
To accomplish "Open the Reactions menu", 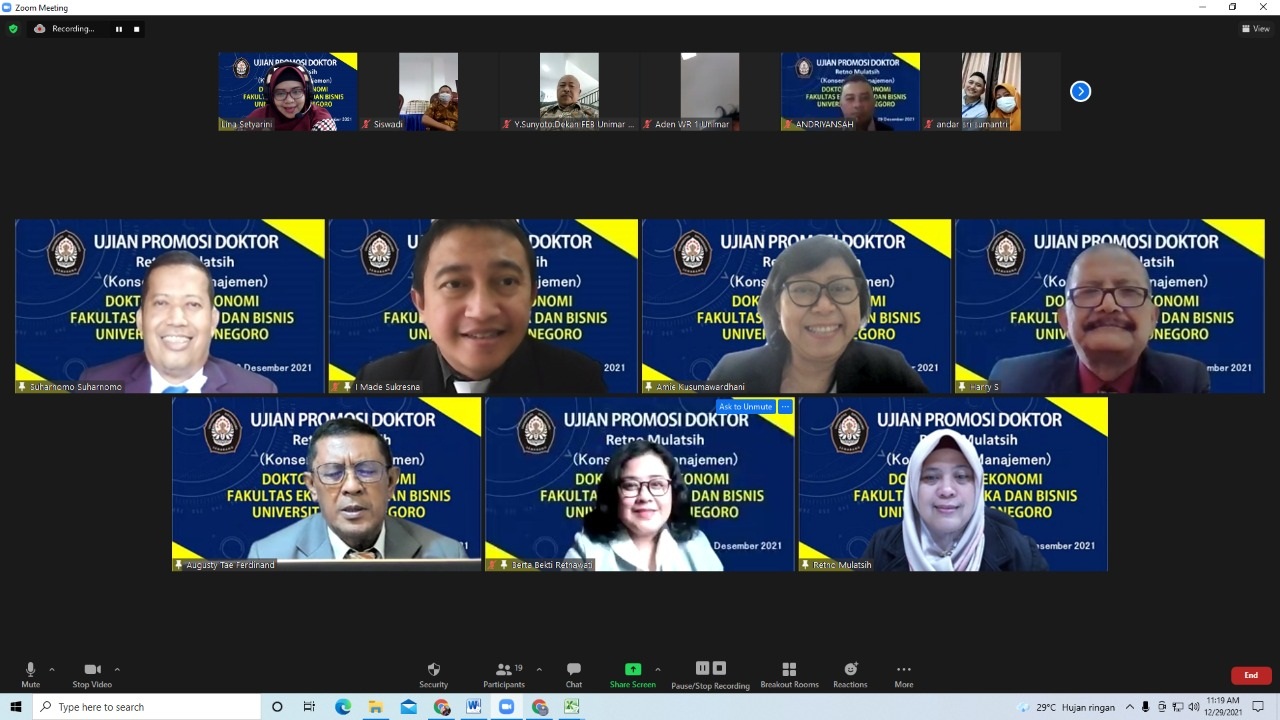I will pos(850,674).
